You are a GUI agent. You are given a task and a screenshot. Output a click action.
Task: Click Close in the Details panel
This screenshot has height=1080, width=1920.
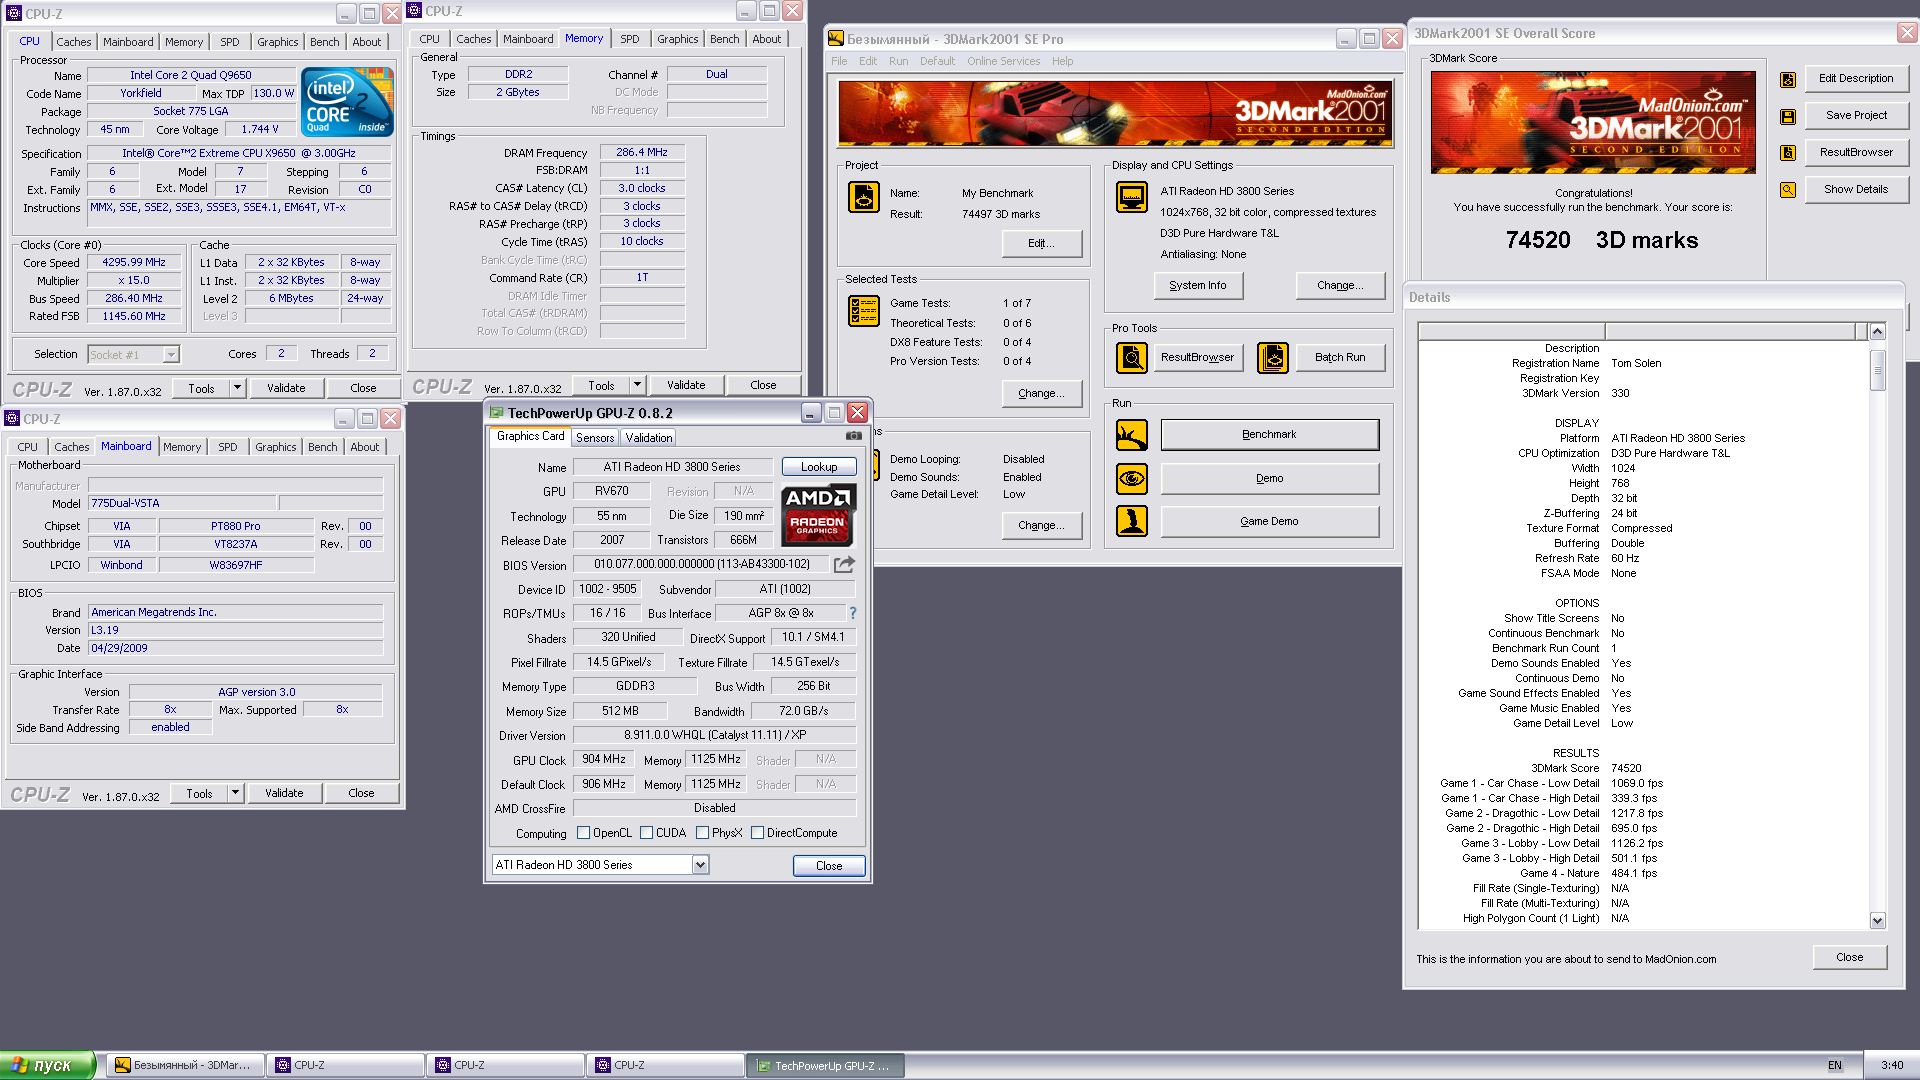pyautogui.click(x=1850, y=957)
